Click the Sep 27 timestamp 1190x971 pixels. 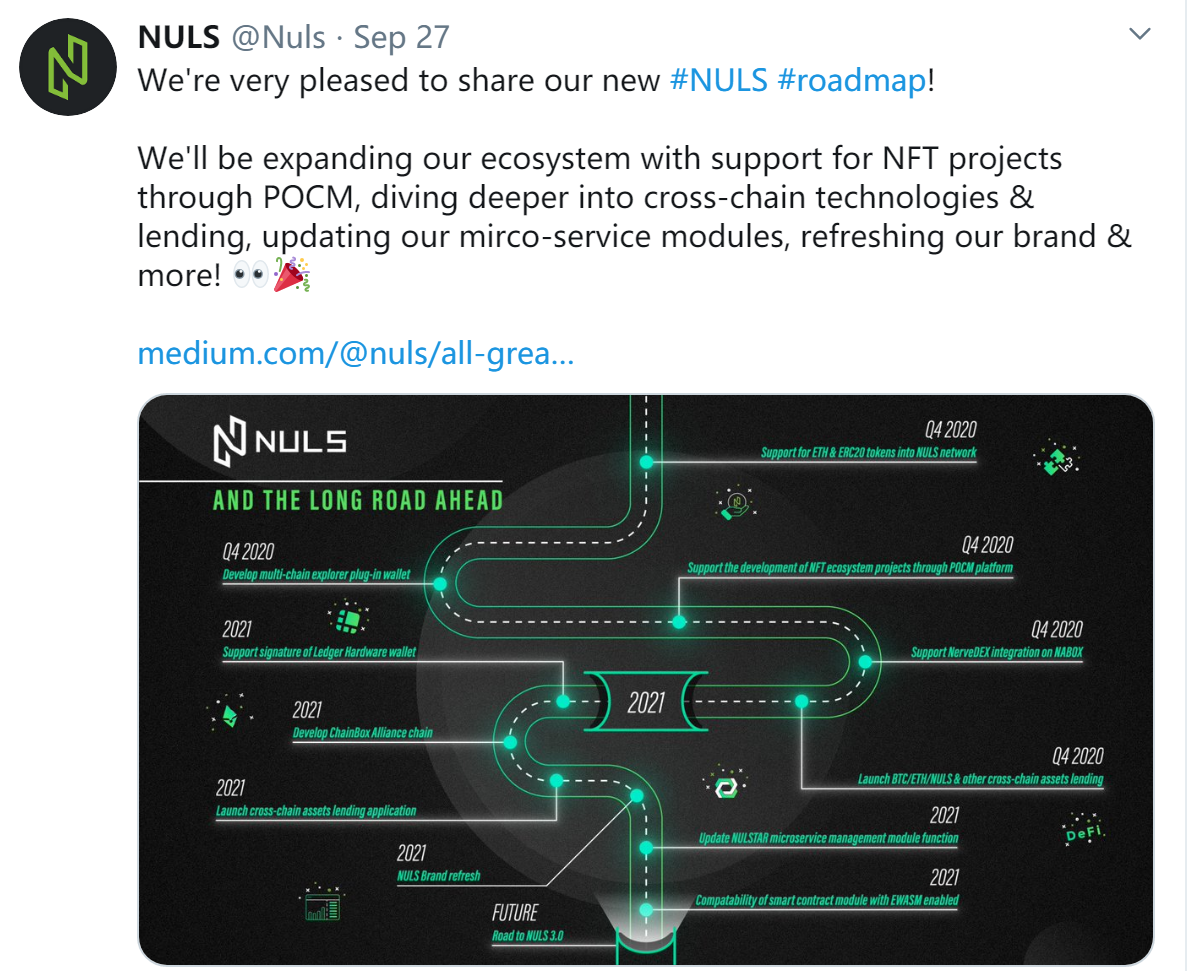[x=401, y=38]
